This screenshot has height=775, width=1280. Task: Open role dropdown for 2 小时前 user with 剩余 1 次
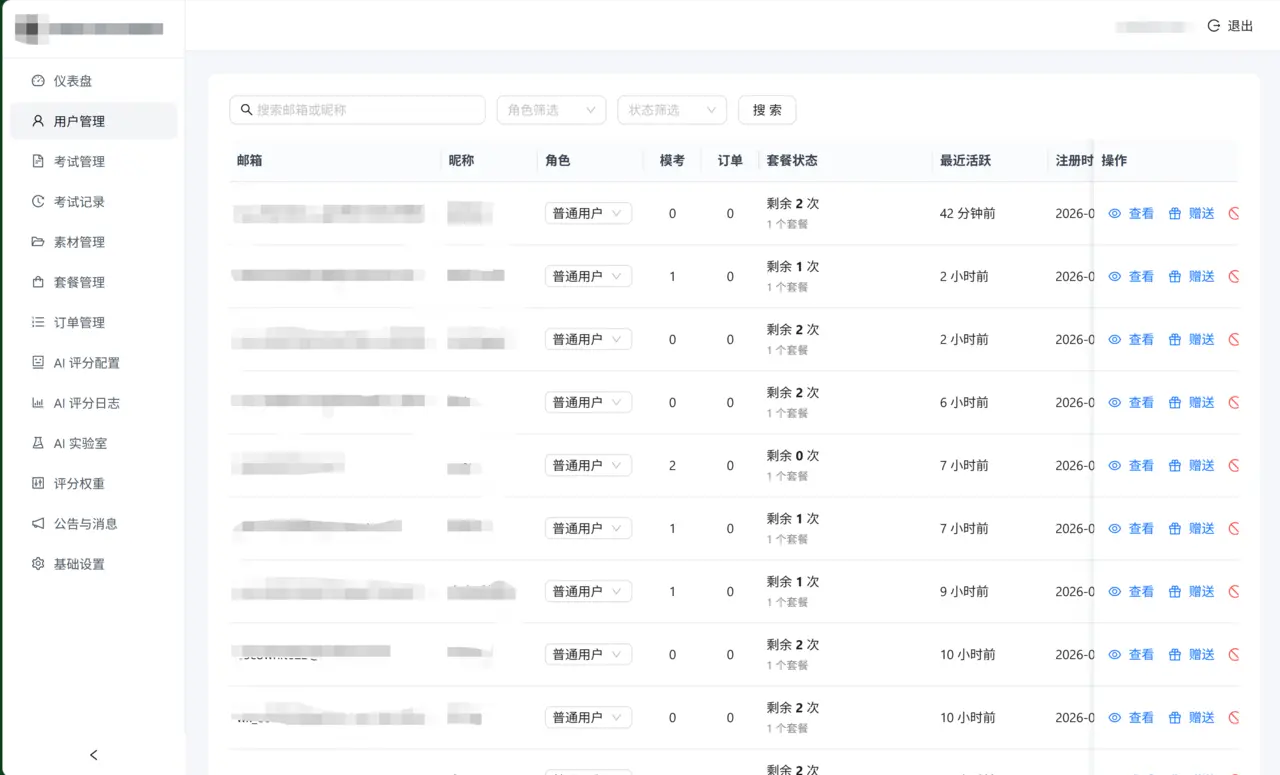click(588, 276)
